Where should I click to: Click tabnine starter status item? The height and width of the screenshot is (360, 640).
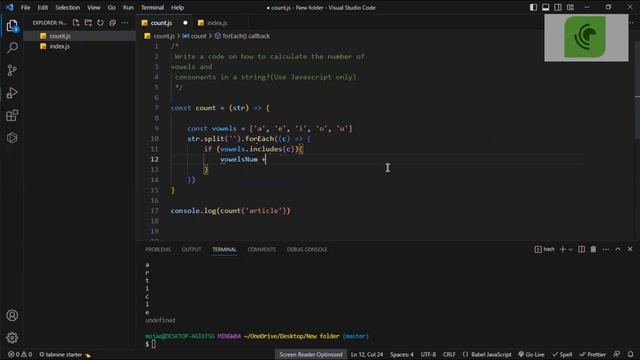(64, 354)
